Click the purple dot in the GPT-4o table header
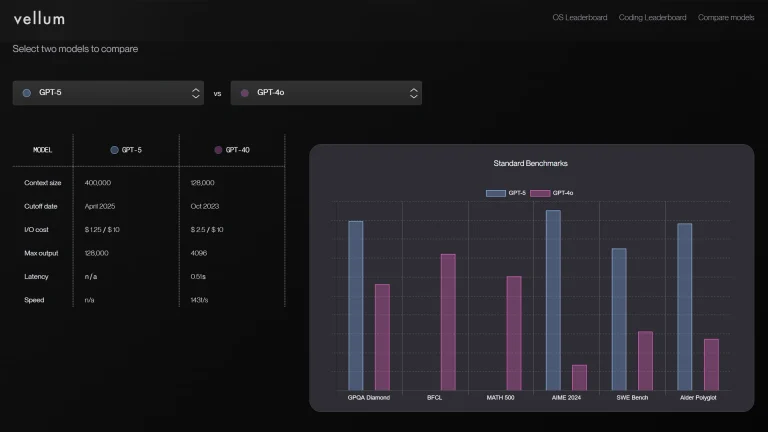The image size is (768, 432). click(218, 150)
